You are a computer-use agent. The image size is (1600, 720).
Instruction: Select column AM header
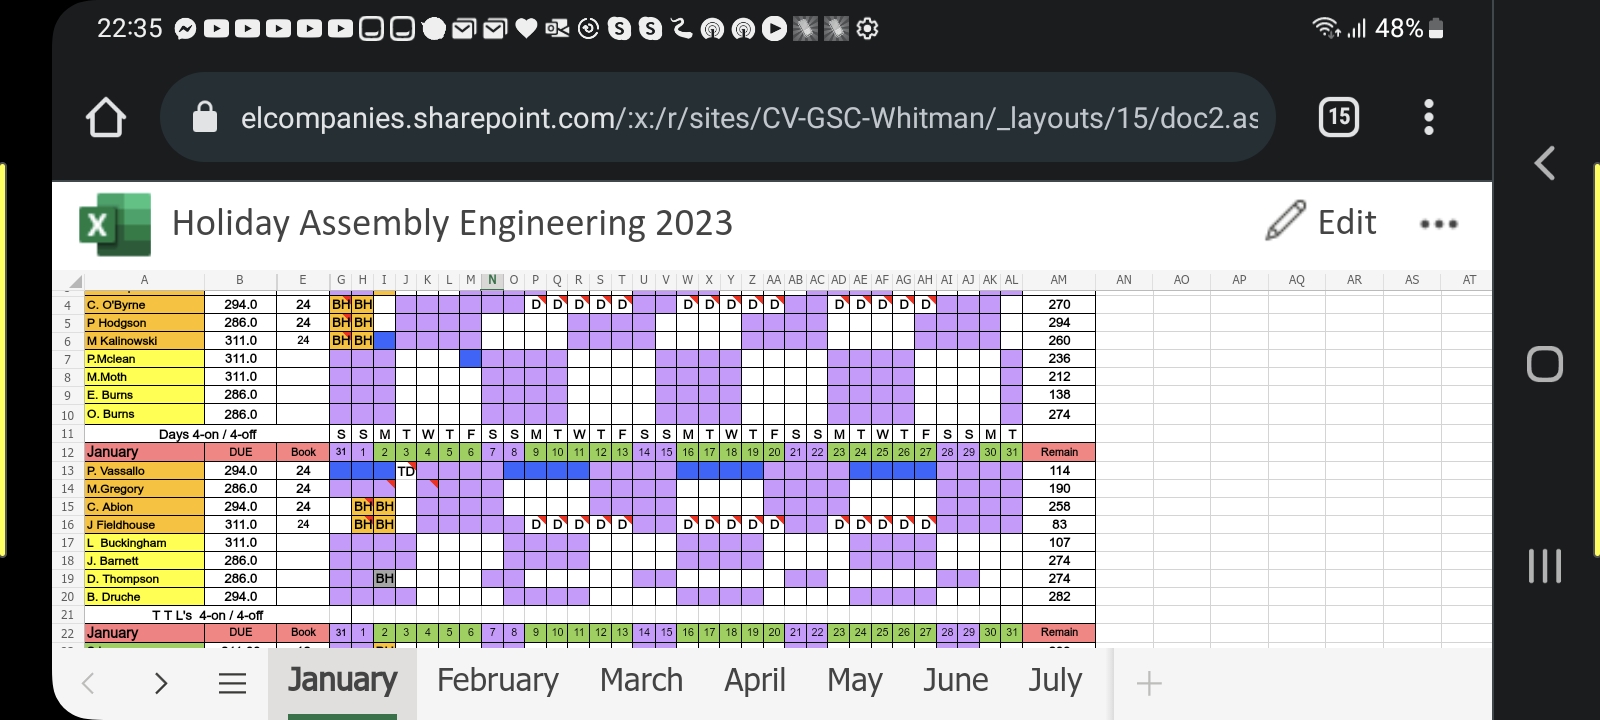coord(1058,280)
